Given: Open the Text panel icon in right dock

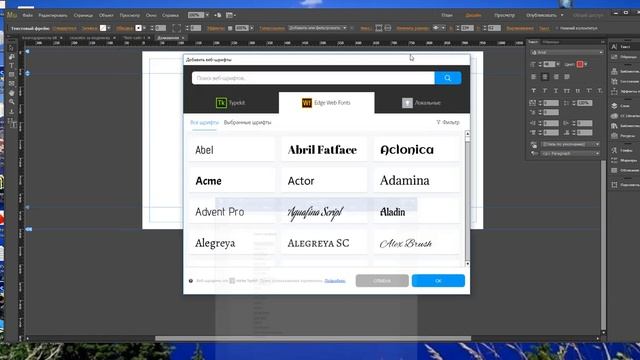Looking at the screenshot, I should [614, 47].
